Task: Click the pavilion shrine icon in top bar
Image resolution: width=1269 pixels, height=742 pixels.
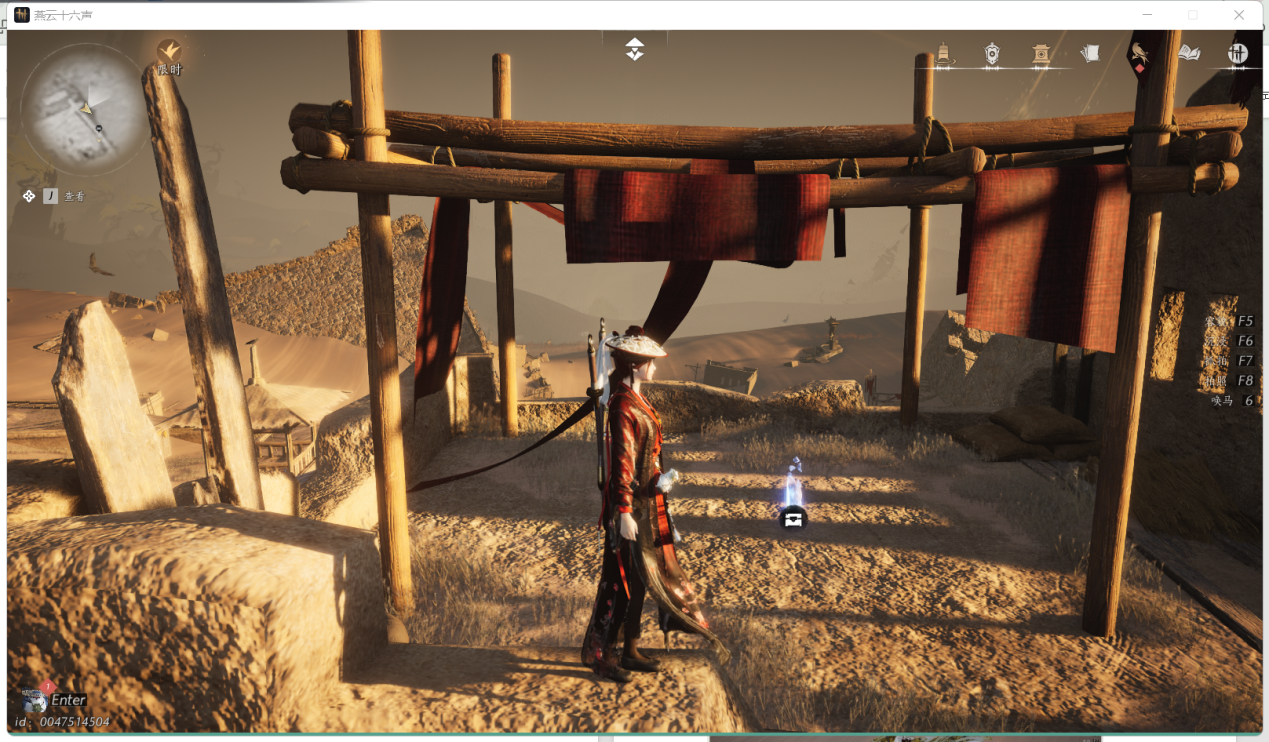Action: [x=1041, y=54]
